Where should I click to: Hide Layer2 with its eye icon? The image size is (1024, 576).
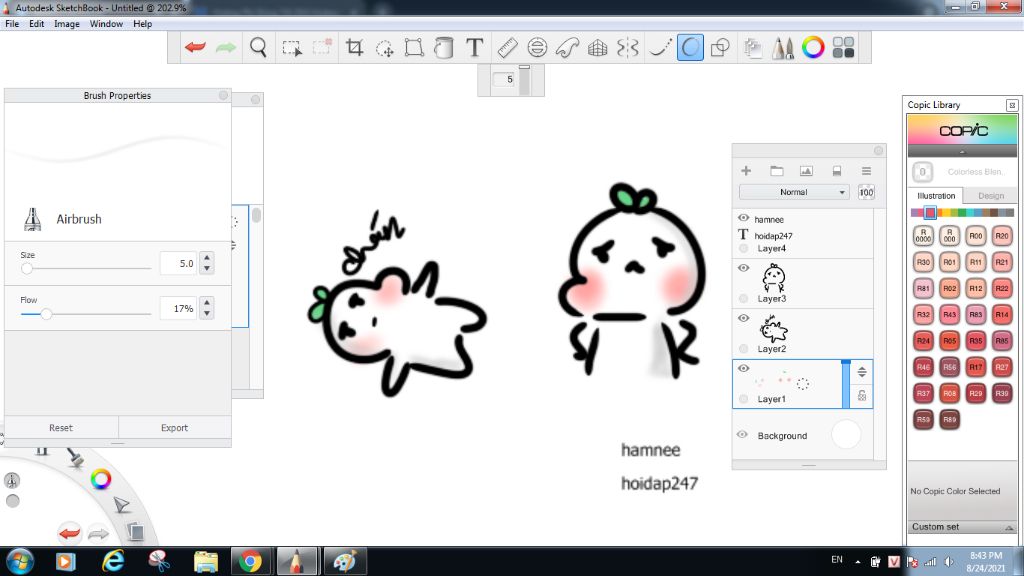(743, 318)
